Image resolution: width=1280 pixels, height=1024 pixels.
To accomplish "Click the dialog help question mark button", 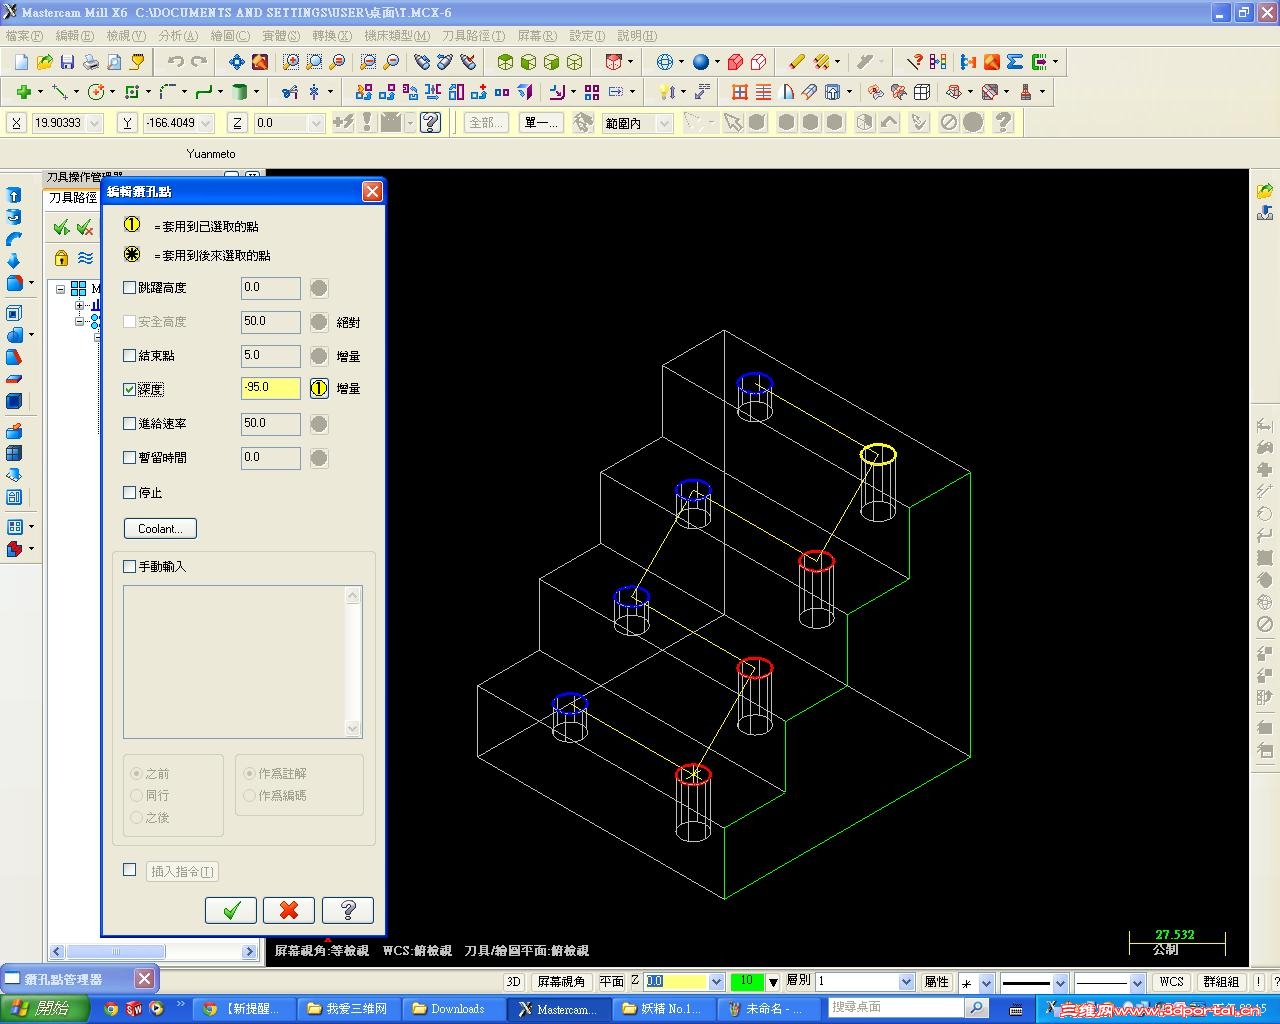I will pos(348,910).
